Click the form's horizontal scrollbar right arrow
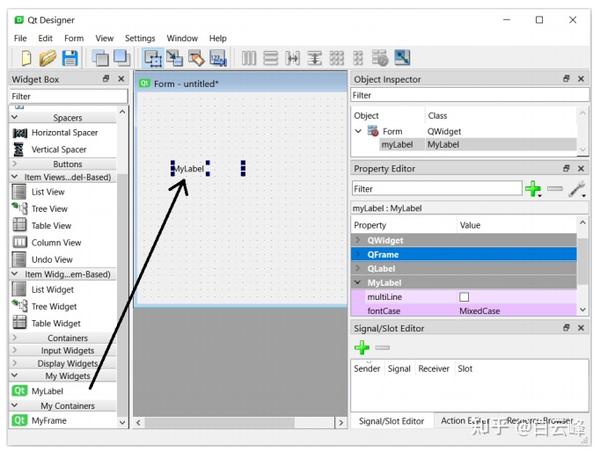 coord(341,423)
